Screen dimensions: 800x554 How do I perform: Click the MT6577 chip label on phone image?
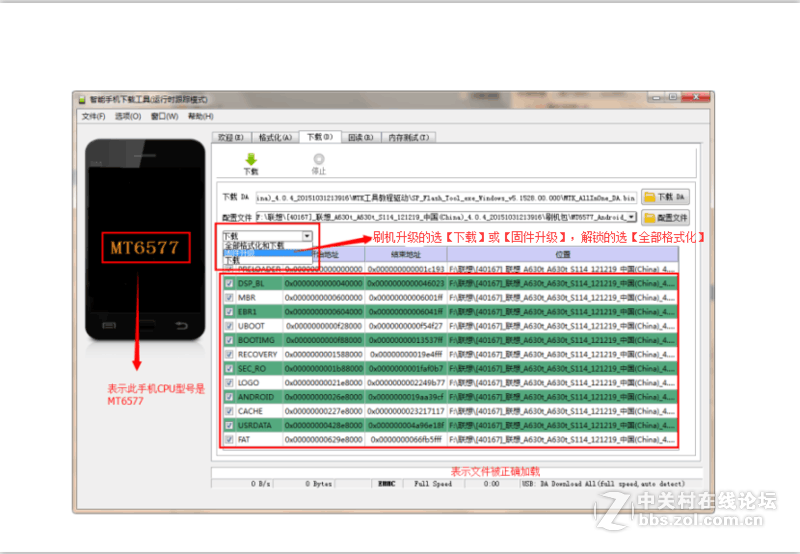point(145,248)
